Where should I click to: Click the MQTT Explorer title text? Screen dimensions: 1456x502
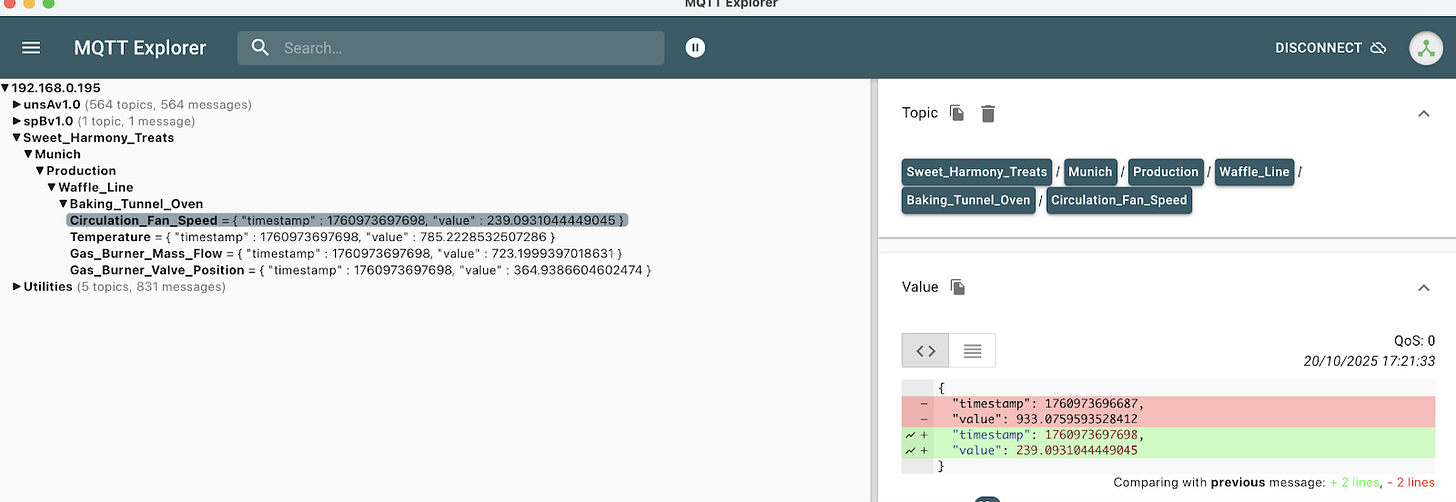tap(140, 48)
